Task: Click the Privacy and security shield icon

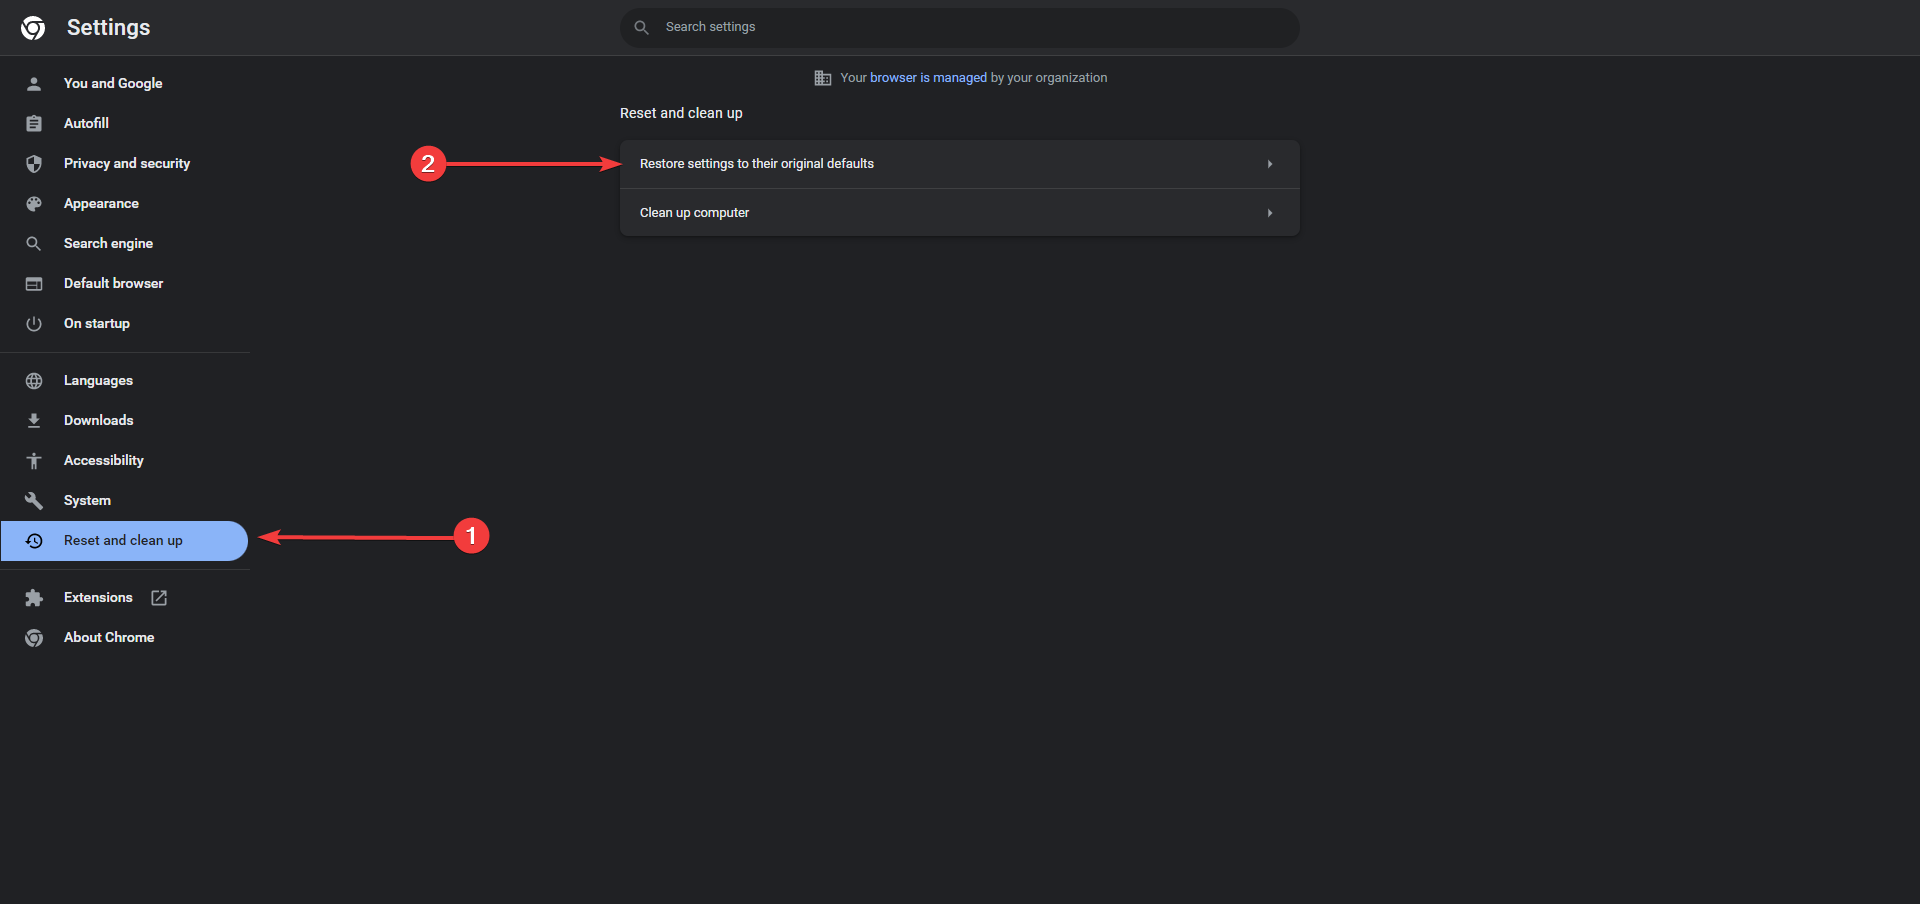Action: point(34,164)
